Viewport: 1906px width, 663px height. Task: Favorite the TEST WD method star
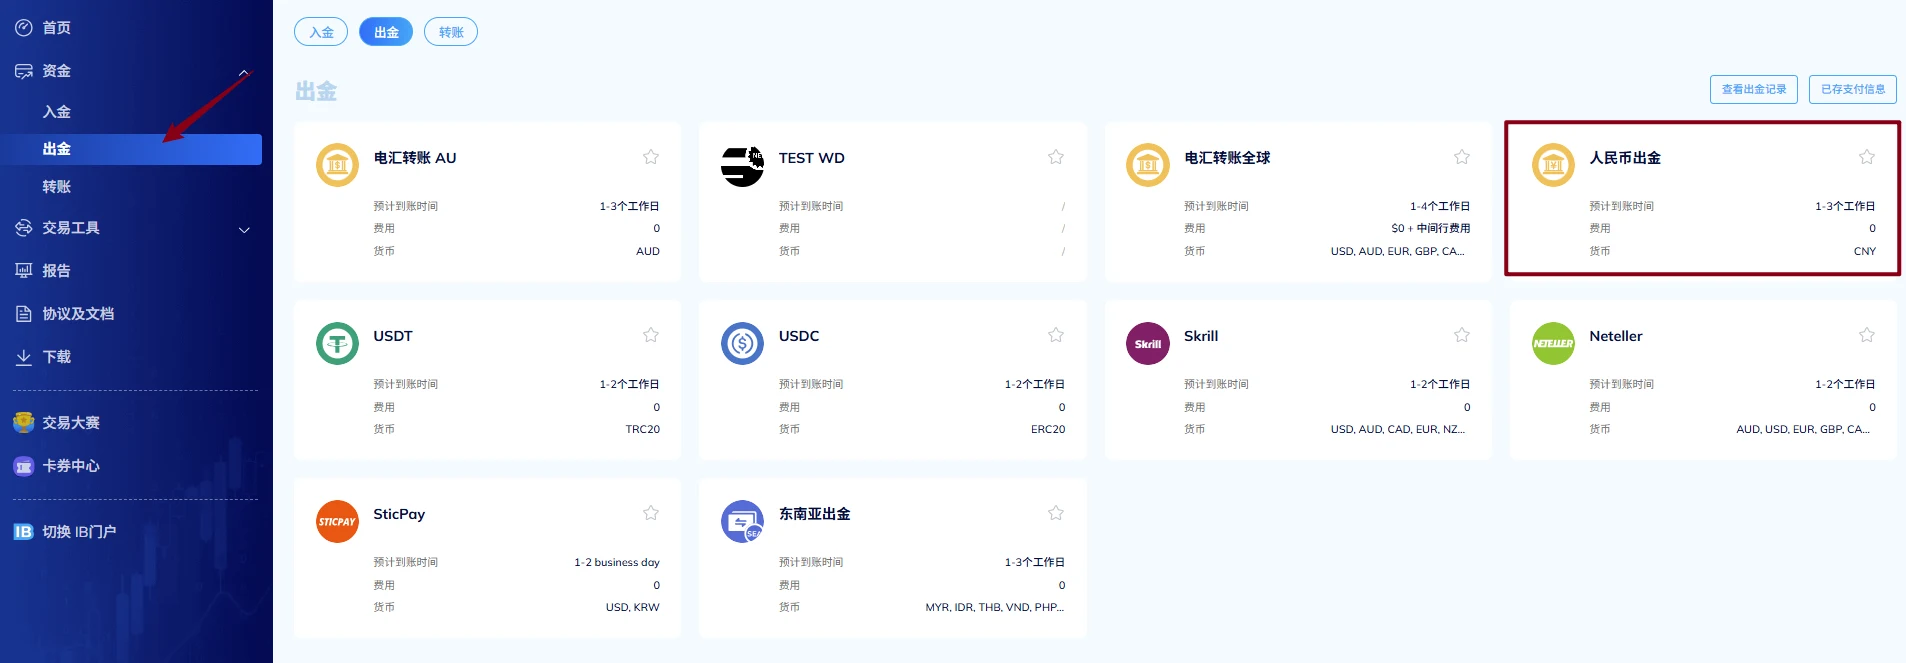coord(1056,157)
